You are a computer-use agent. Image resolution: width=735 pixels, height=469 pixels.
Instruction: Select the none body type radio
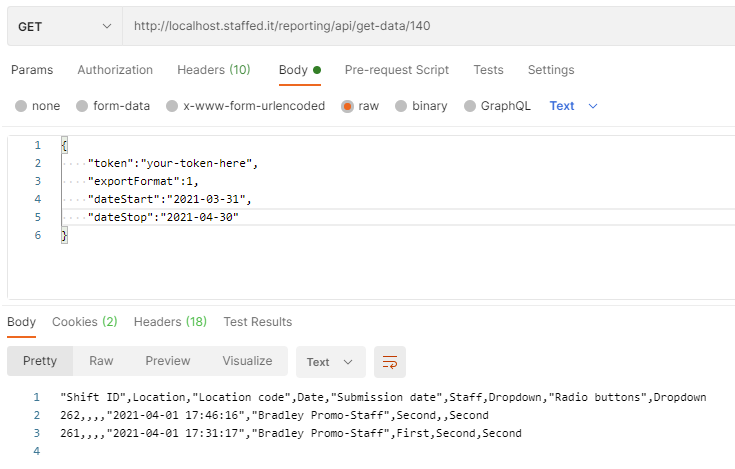point(21,106)
